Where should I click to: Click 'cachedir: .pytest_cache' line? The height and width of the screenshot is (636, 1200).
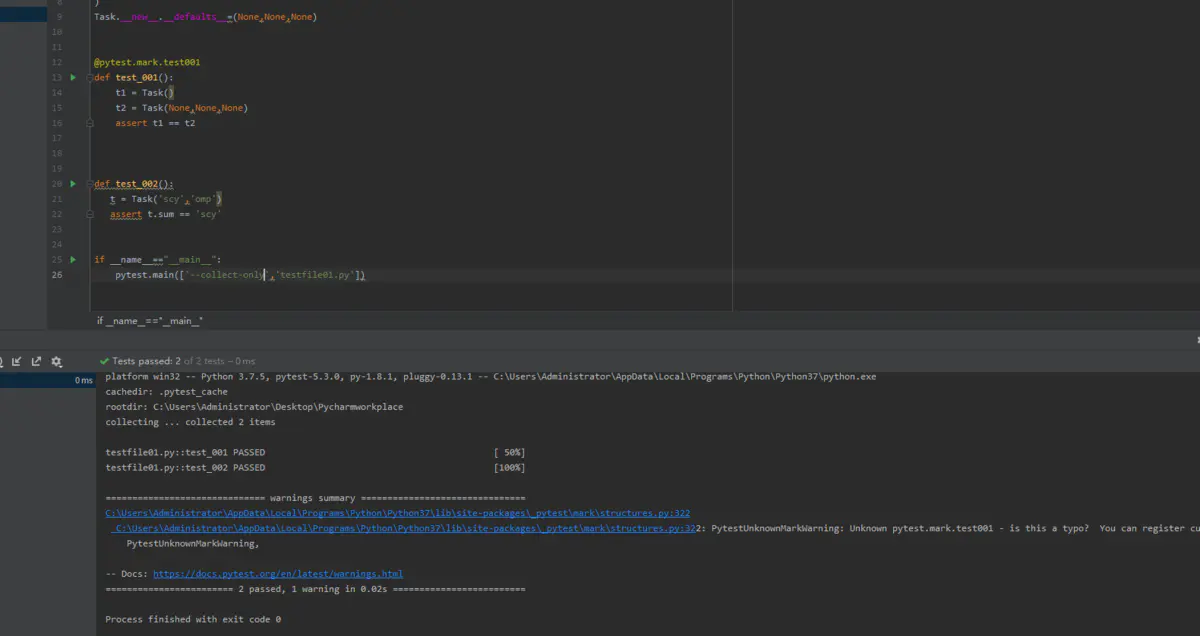[166, 392]
